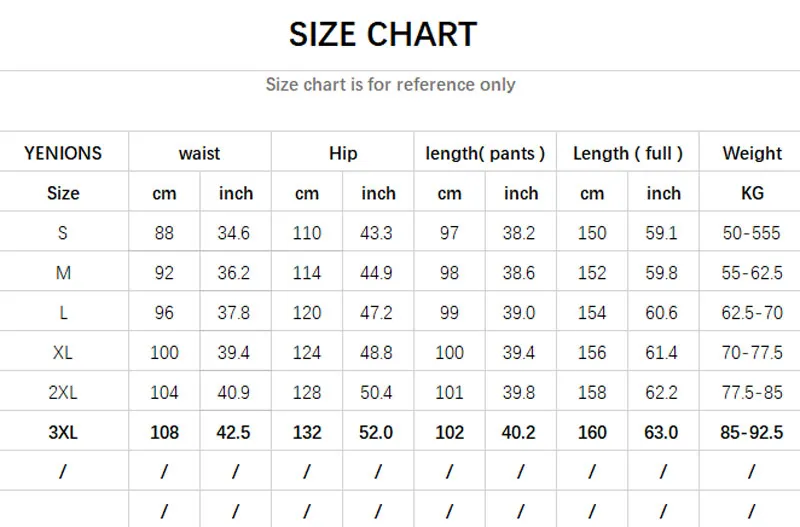Viewport: 800px width, 527px height.
Task: Select the S size row label
Action: (62, 233)
